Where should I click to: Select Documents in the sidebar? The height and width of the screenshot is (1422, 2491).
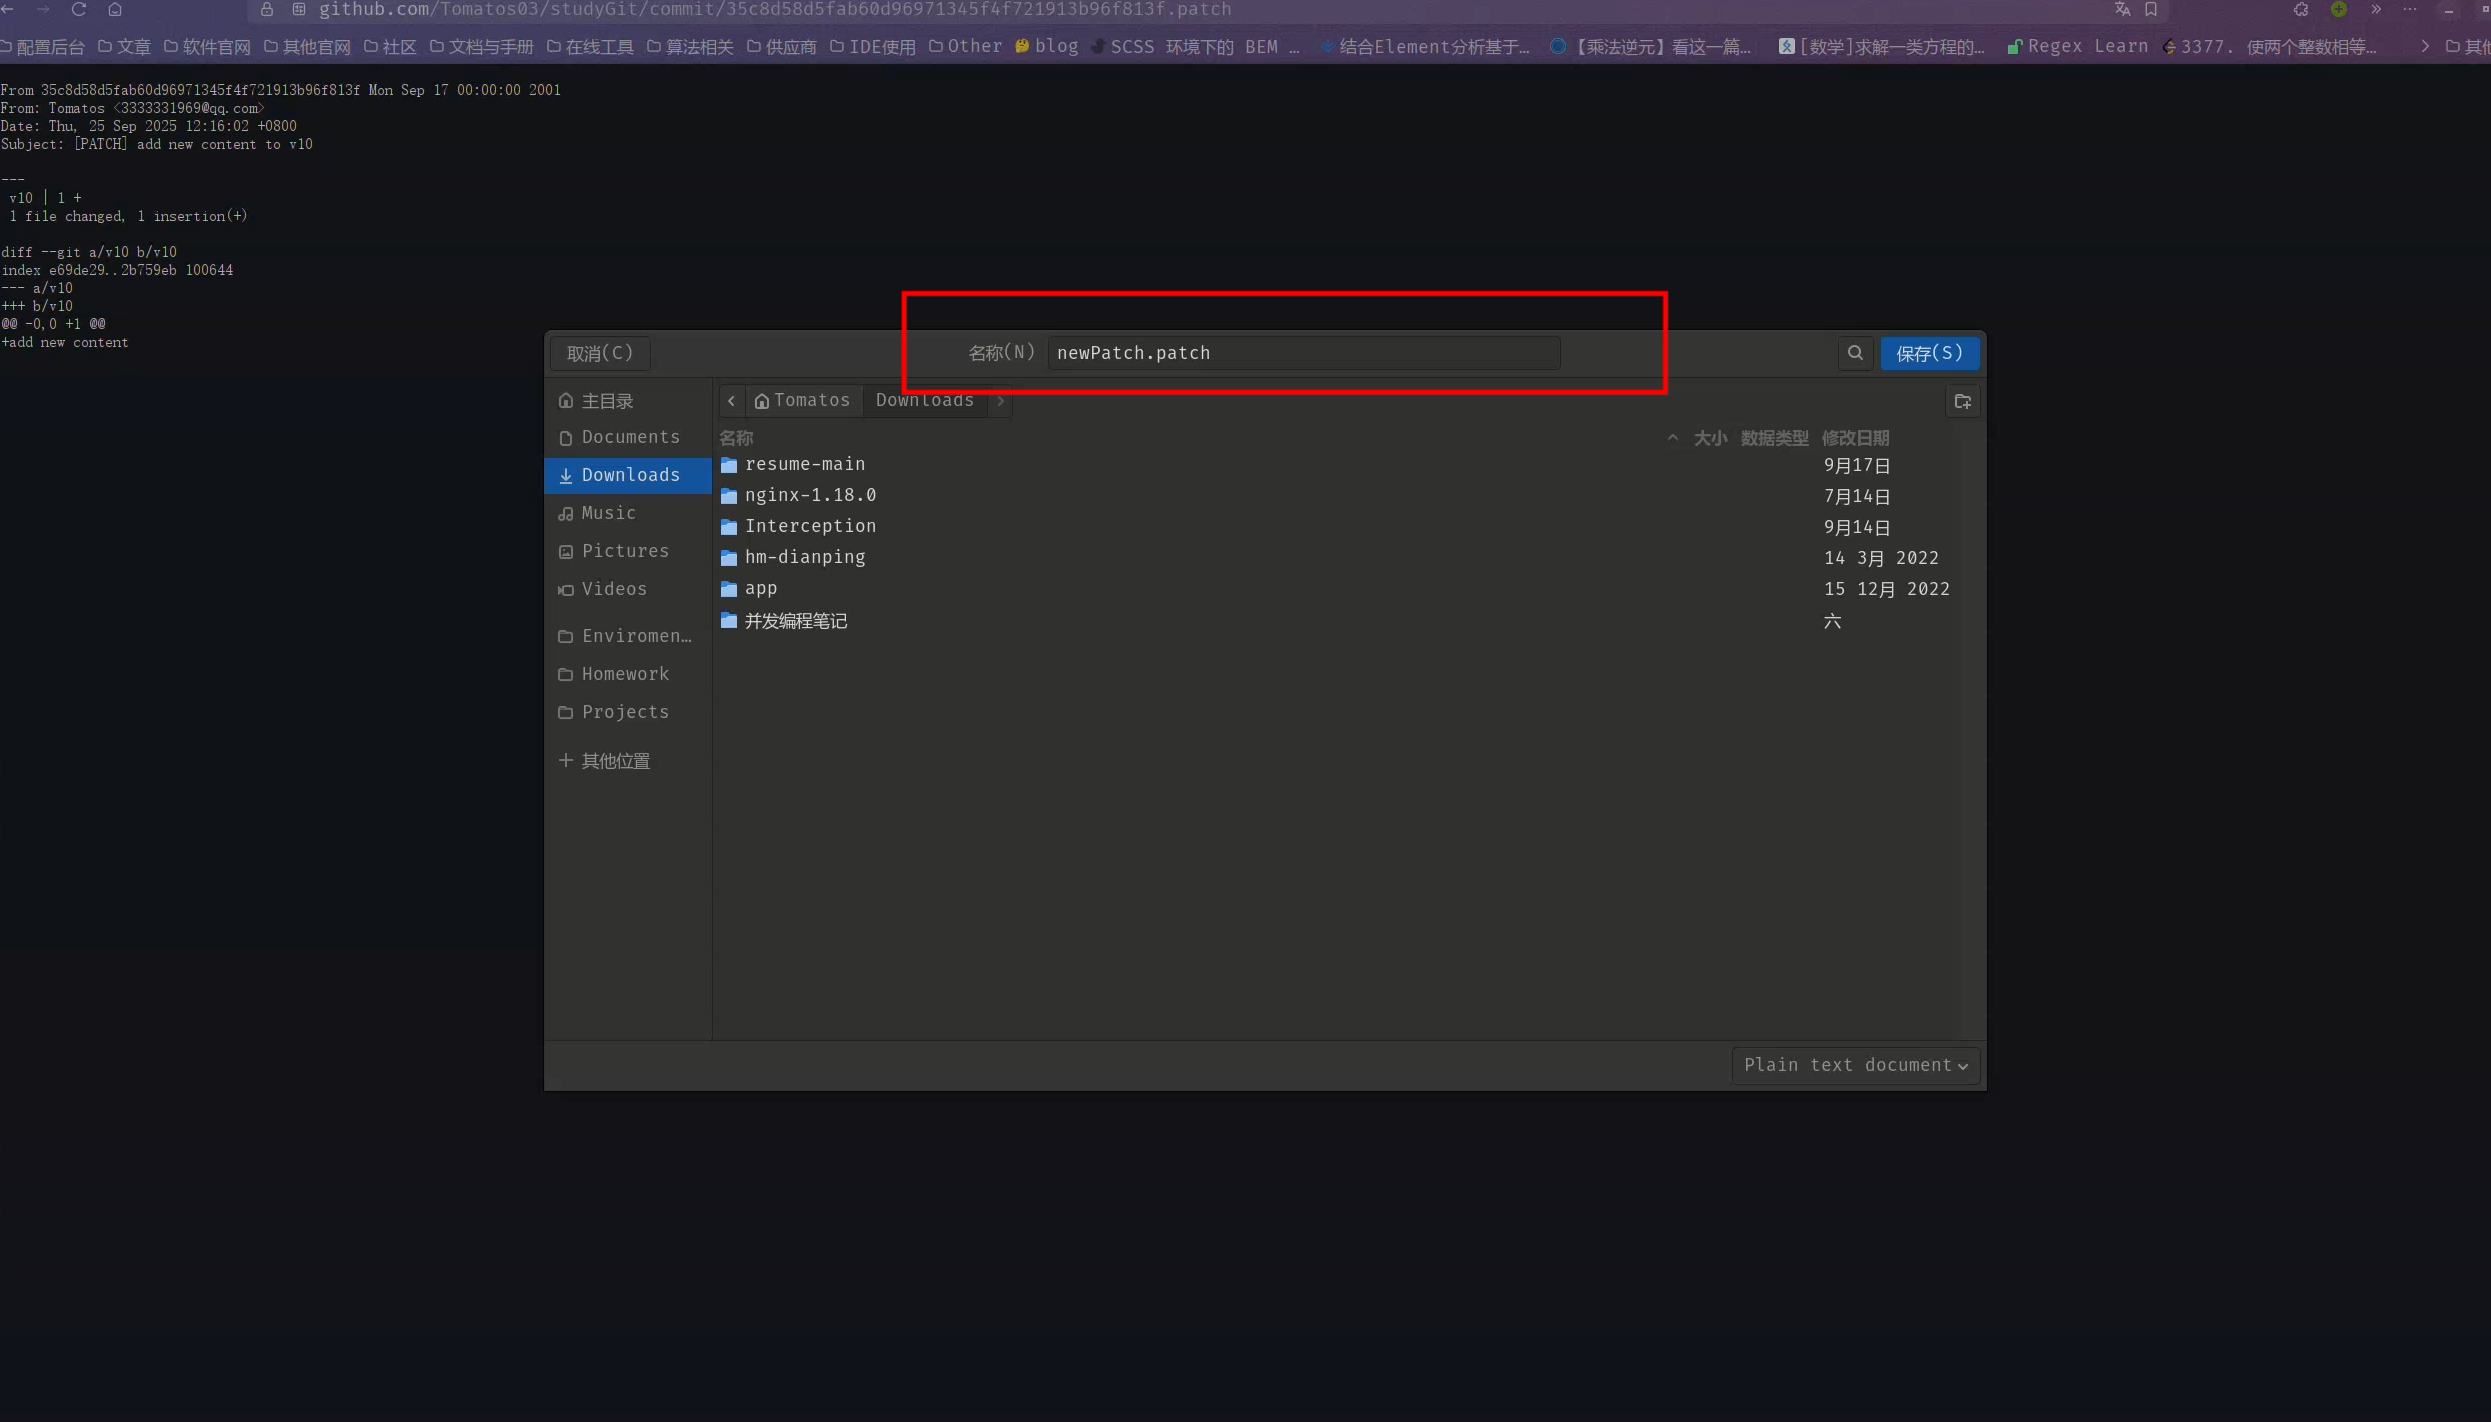pos(630,437)
